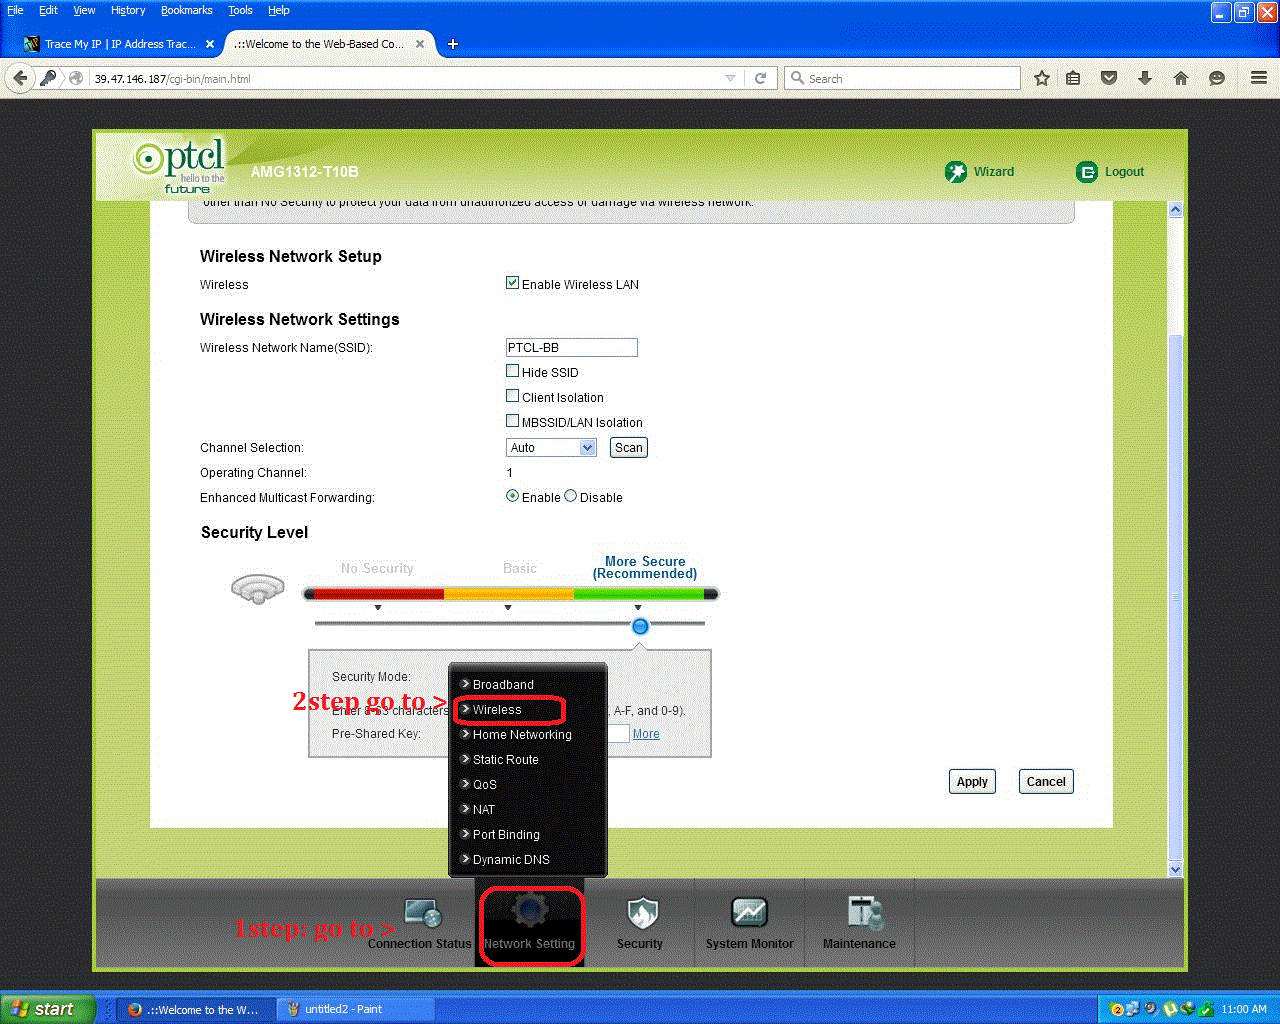
Task: Select Disable for Enhanced Multicast Forwarding
Action: [x=570, y=496]
